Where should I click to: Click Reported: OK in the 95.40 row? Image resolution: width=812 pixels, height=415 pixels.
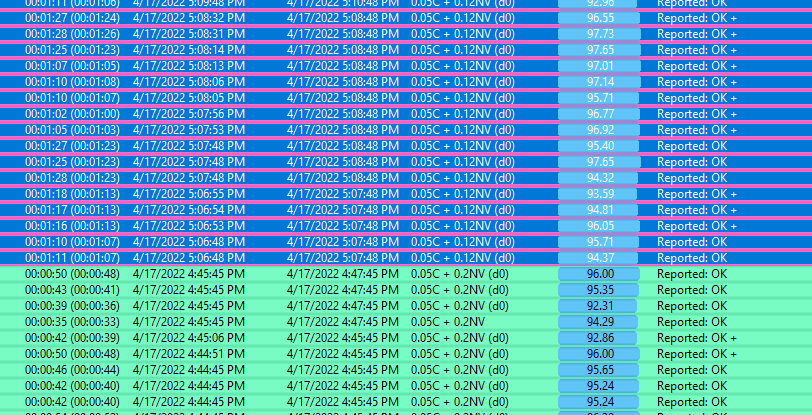[x=692, y=146]
